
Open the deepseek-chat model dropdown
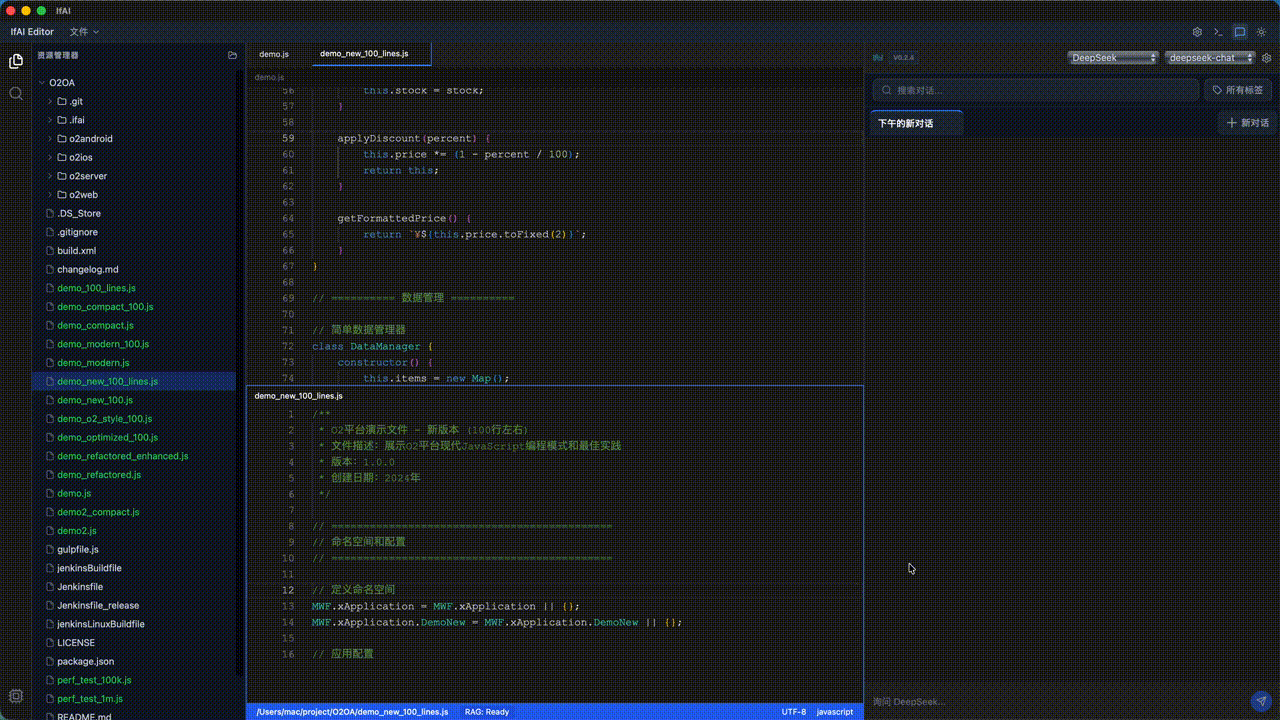click(x=1208, y=57)
